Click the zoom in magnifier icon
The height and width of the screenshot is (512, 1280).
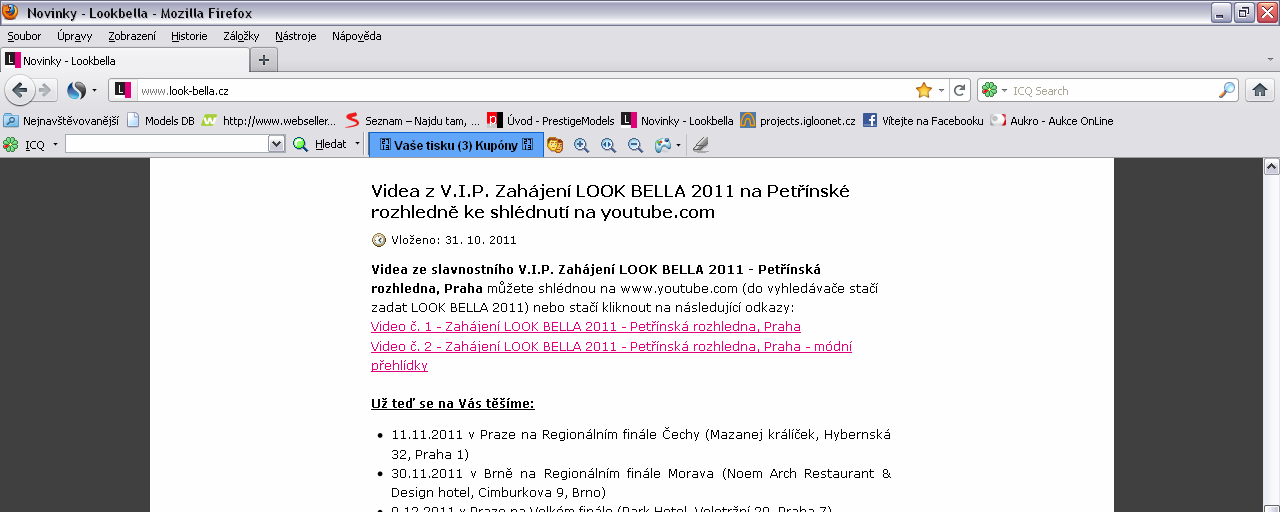coord(581,145)
